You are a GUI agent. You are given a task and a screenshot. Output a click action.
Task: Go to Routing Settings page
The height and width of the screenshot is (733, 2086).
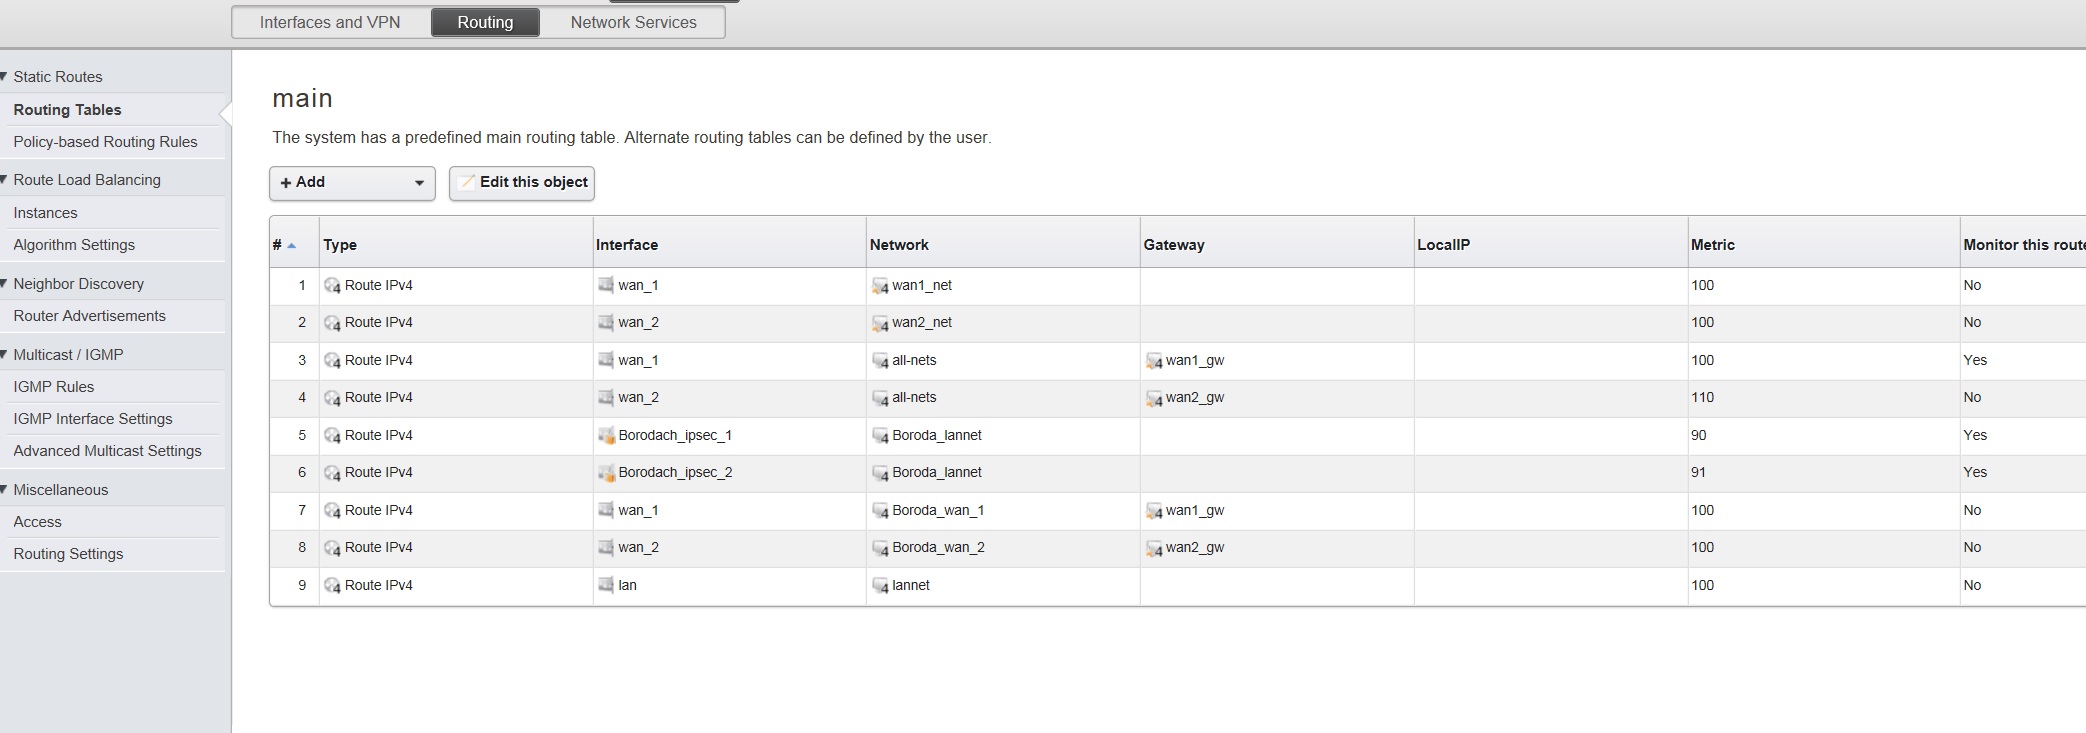coord(68,554)
